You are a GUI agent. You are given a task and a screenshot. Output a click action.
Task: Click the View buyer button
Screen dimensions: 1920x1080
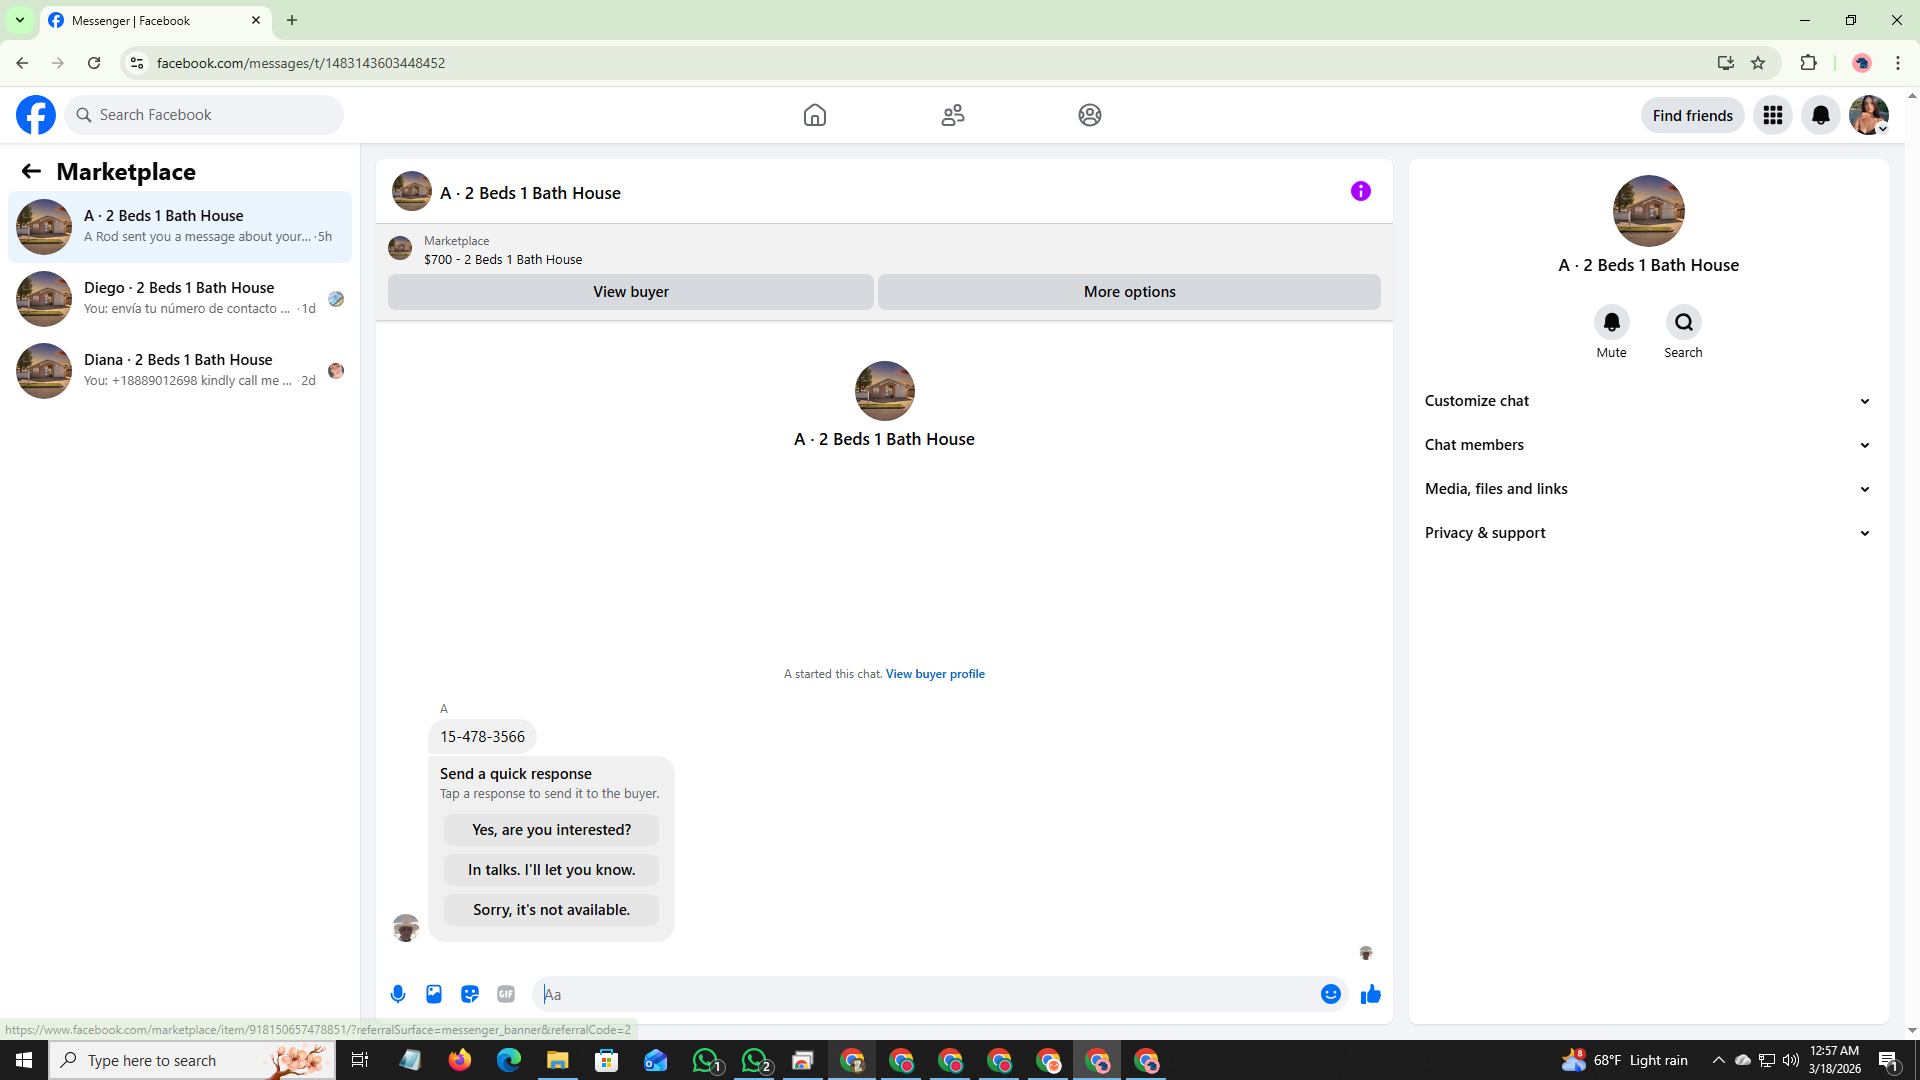pyautogui.click(x=631, y=292)
